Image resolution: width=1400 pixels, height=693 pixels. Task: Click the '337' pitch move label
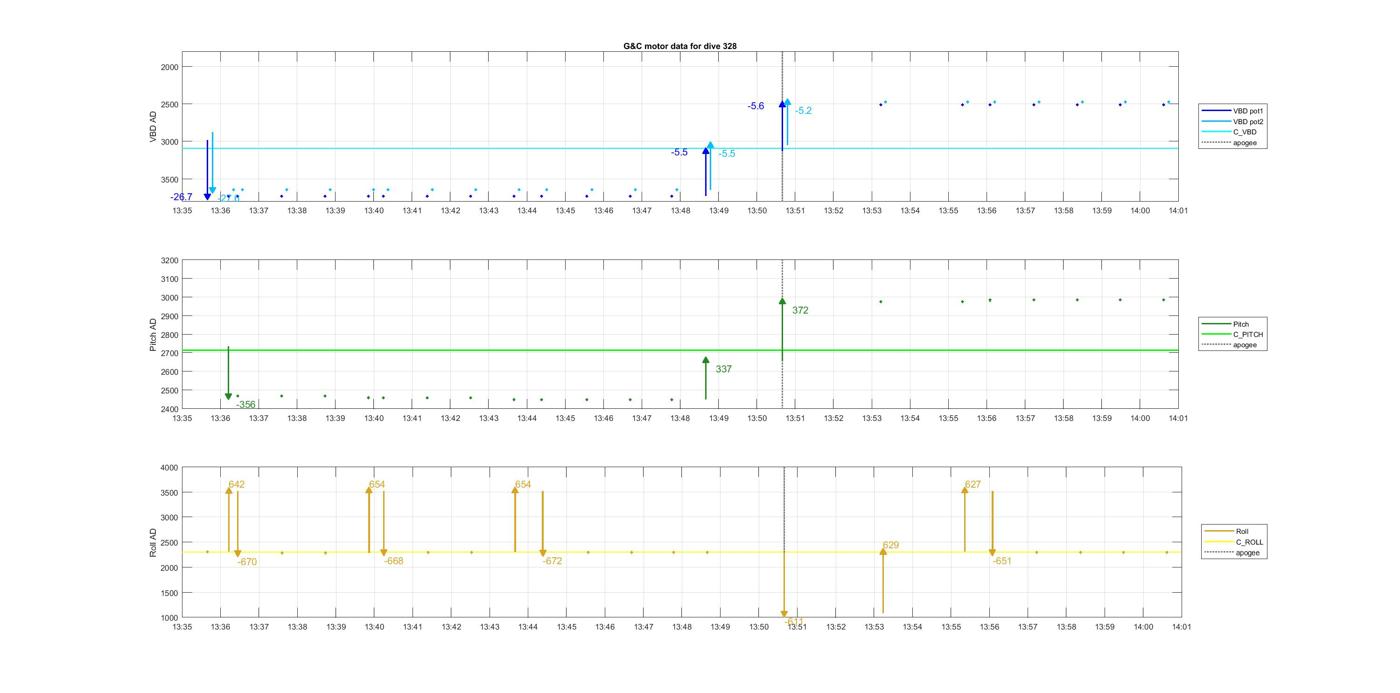point(723,369)
